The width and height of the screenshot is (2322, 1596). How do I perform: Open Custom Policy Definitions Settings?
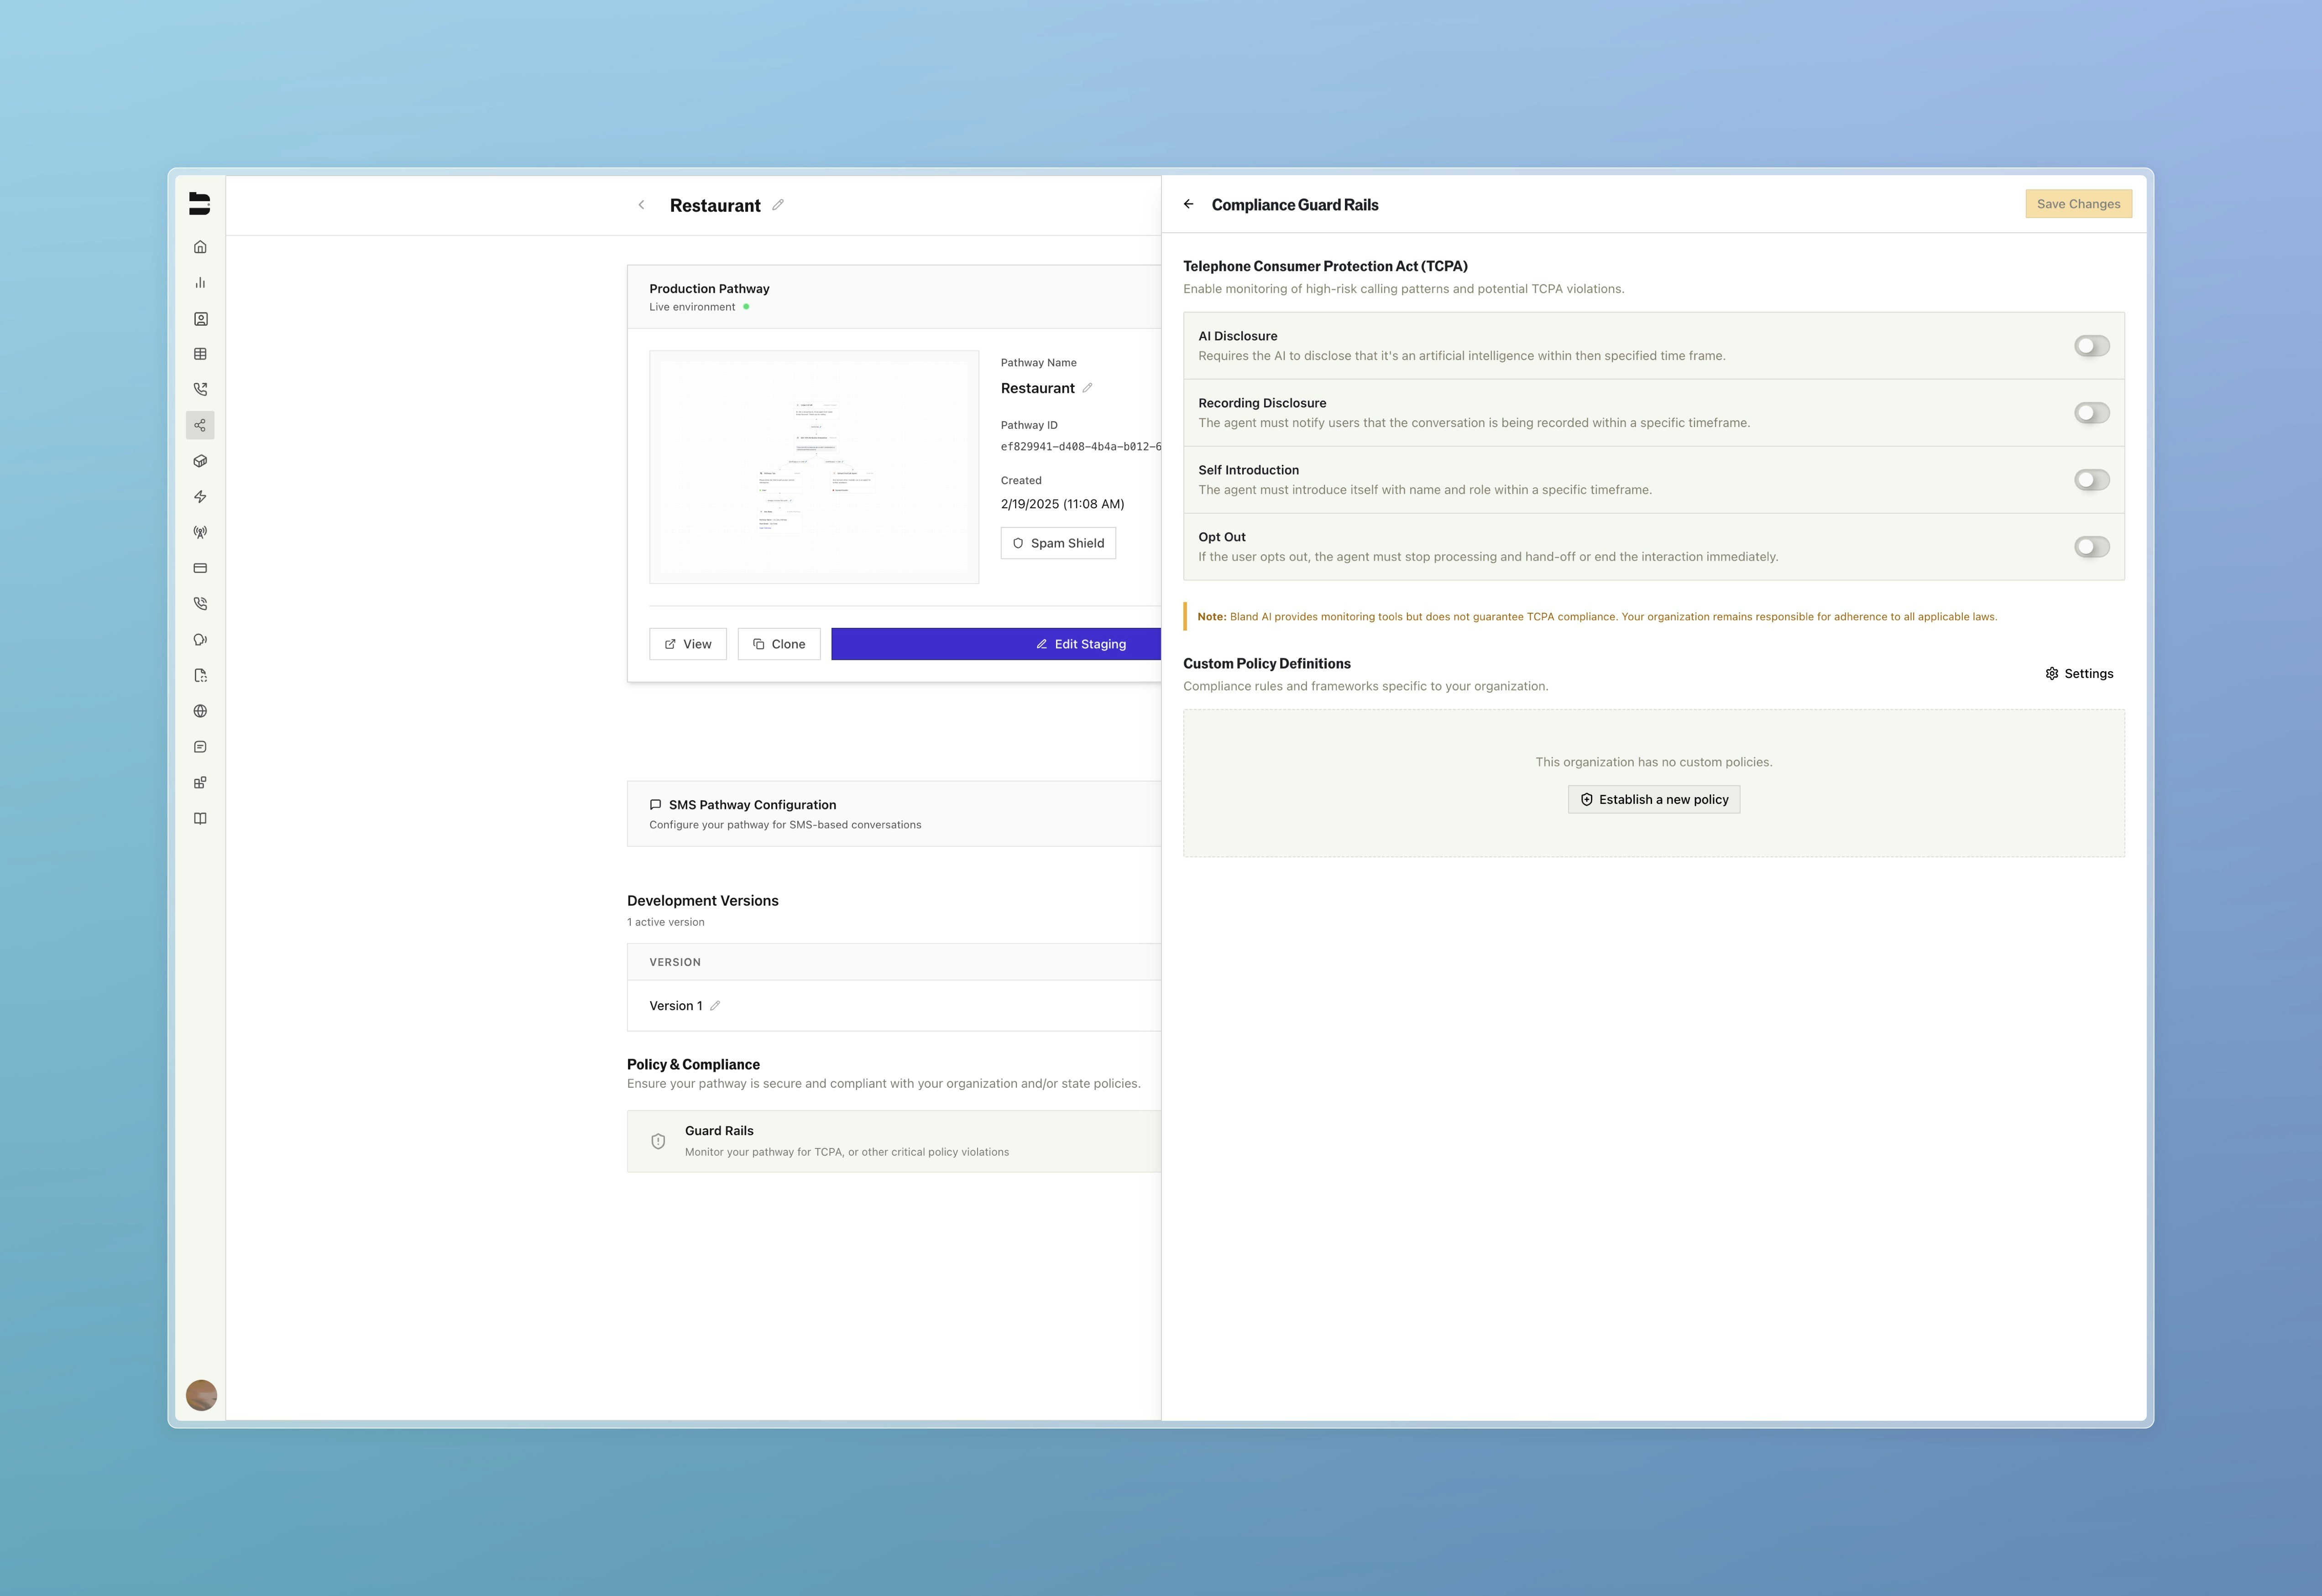click(x=2079, y=673)
